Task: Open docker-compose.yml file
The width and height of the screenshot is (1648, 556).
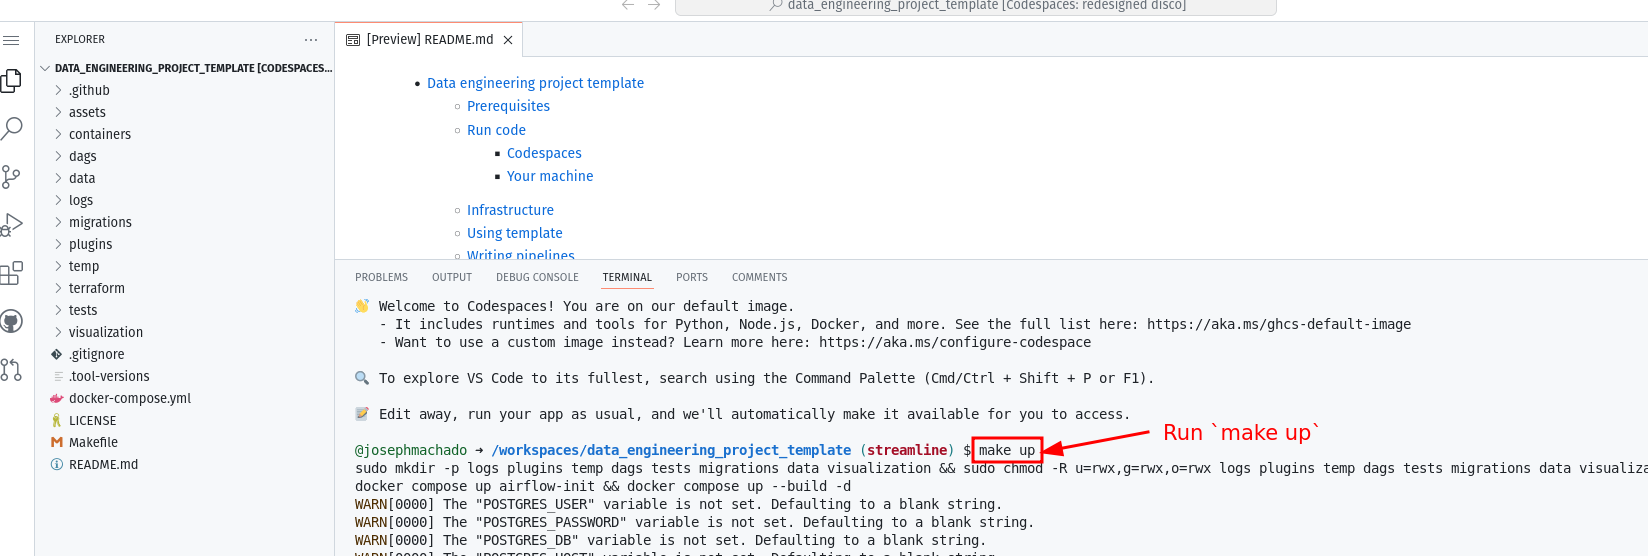Action: pyautogui.click(x=130, y=398)
